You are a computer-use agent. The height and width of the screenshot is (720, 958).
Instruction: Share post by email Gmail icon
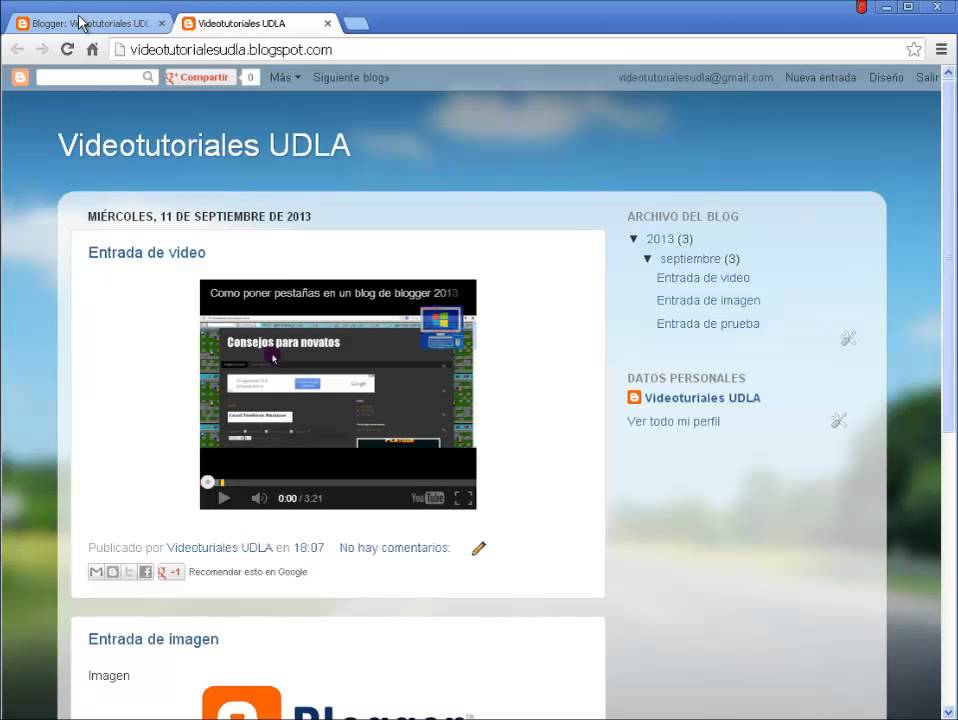click(x=97, y=572)
